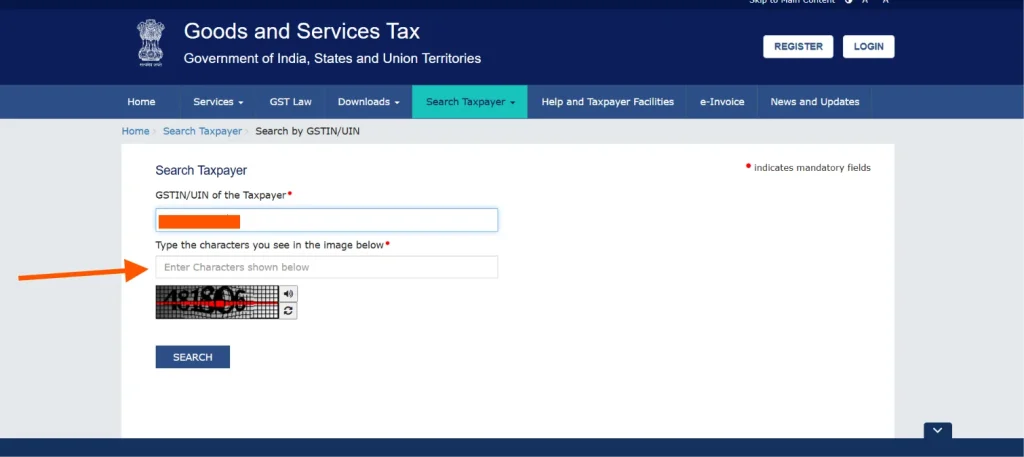Image resolution: width=1024 pixels, height=457 pixels.
Task: Click the Type the characters you see label
Action: pyautogui.click(x=270, y=245)
